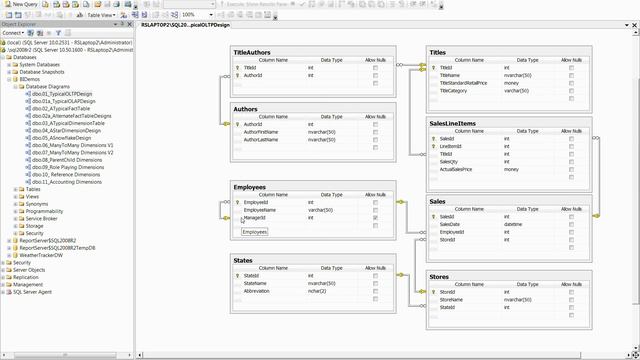Click the Filter funnel icon in Object Explorer
This screenshot has width=640, height=360.
[x=58, y=33]
